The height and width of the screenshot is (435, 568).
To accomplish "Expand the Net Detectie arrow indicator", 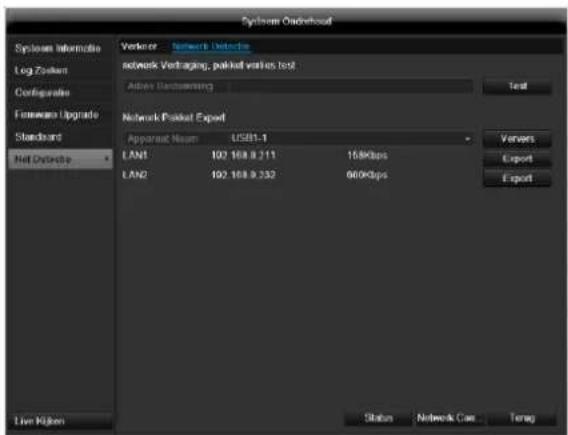I will pyautogui.click(x=106, y=159).
